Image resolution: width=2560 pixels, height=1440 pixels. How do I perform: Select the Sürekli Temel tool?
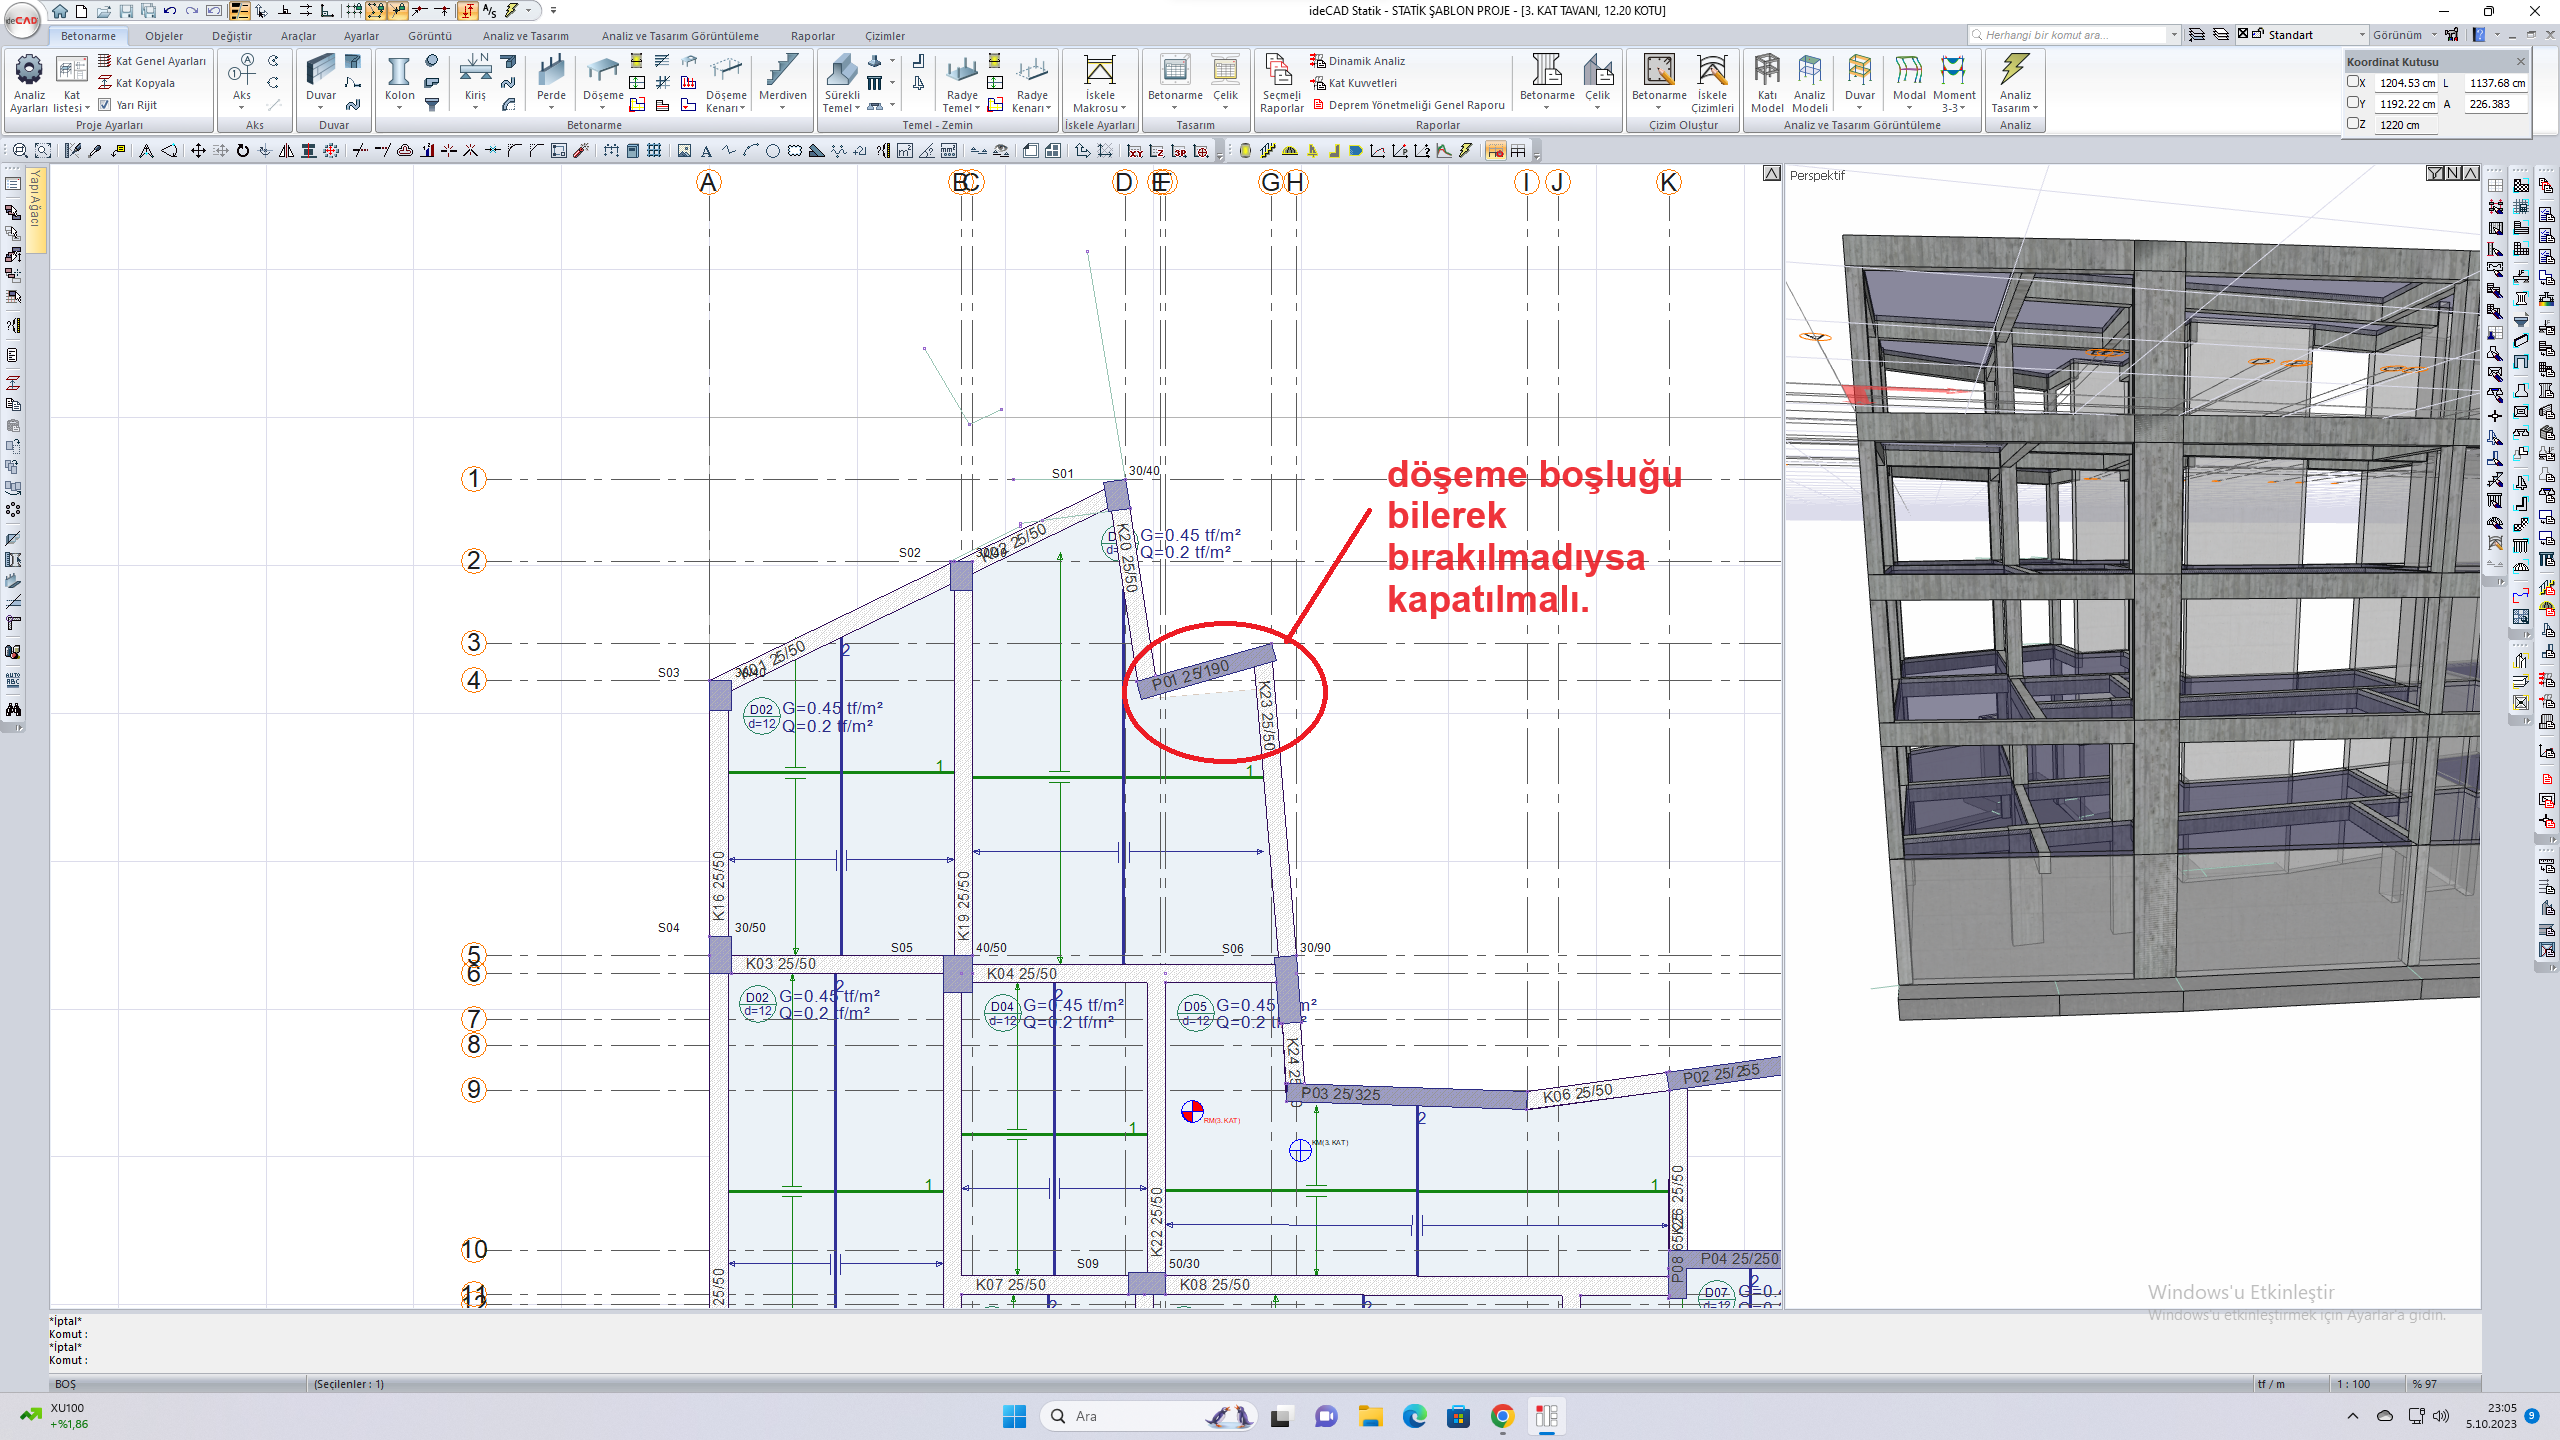click(841, 84)
